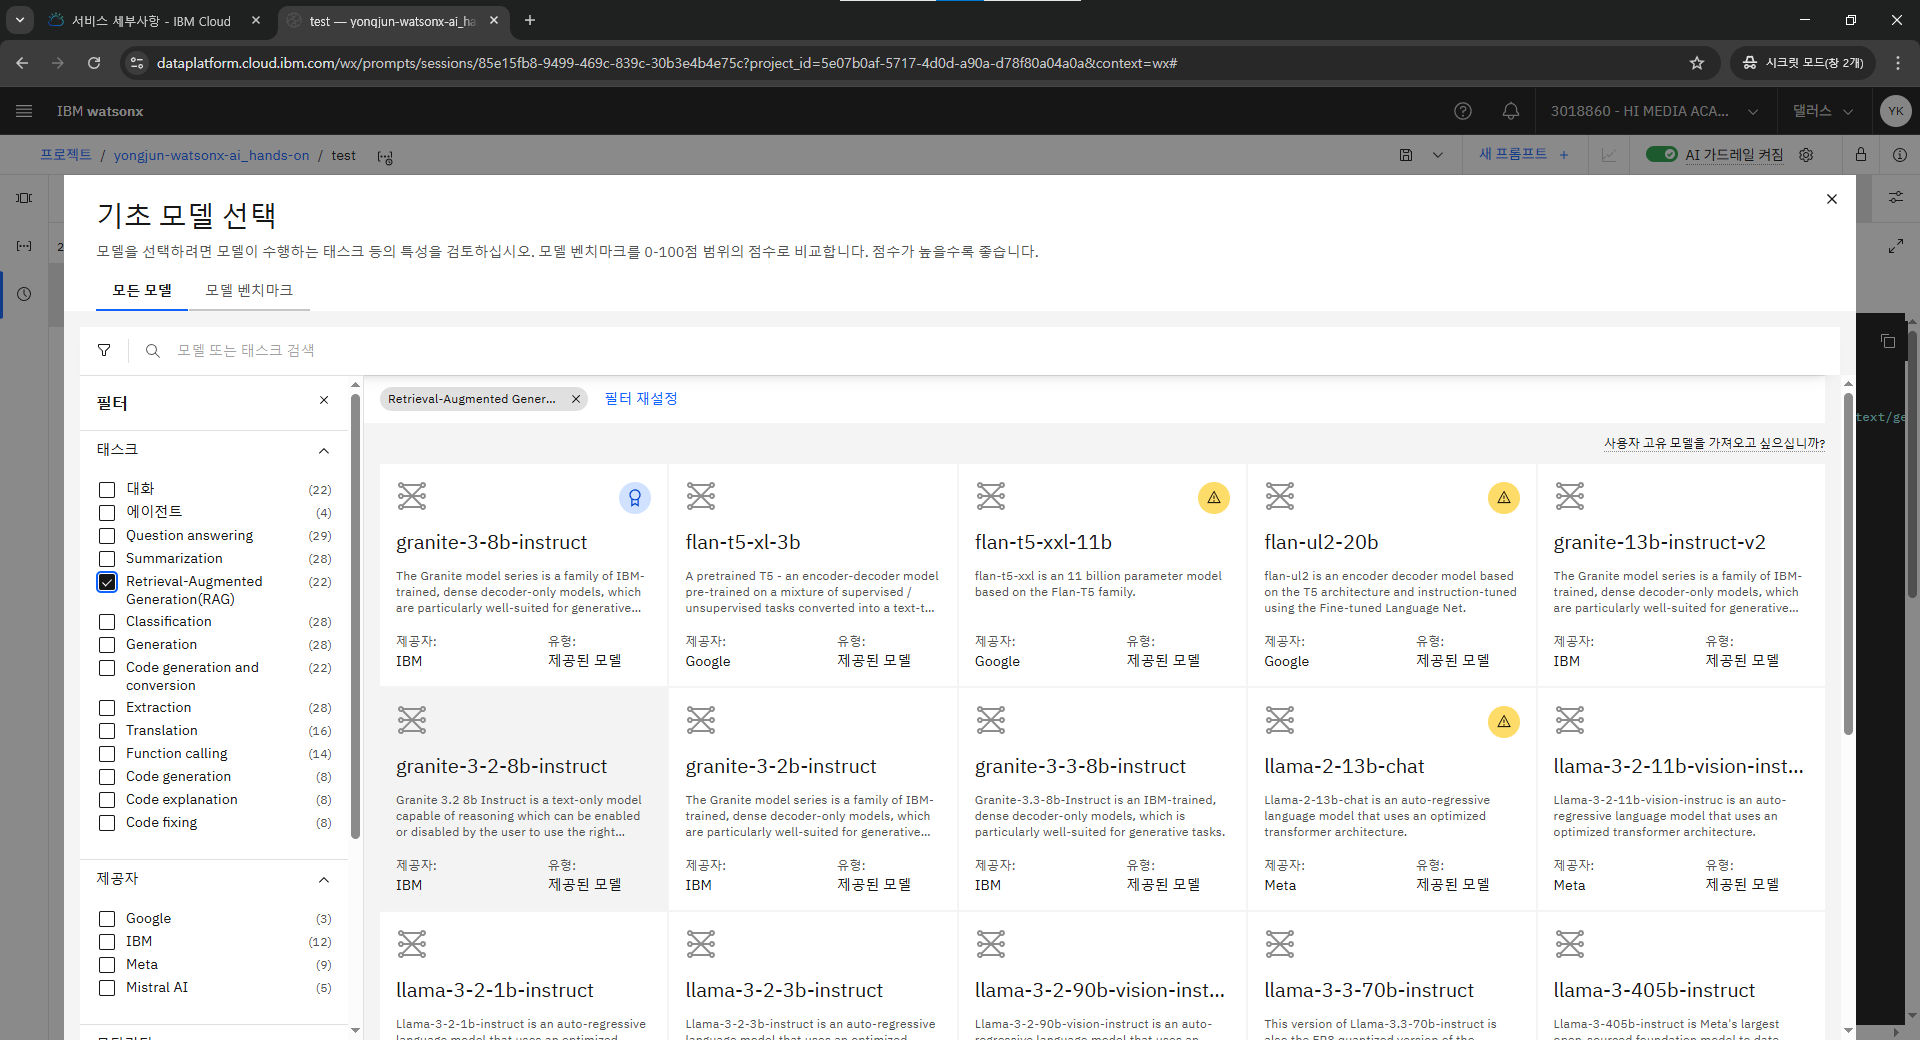The image size is (1920, 1040).
Task: Click the model icon on granite-3-2b-instruct card
Action: coord(701,720)
